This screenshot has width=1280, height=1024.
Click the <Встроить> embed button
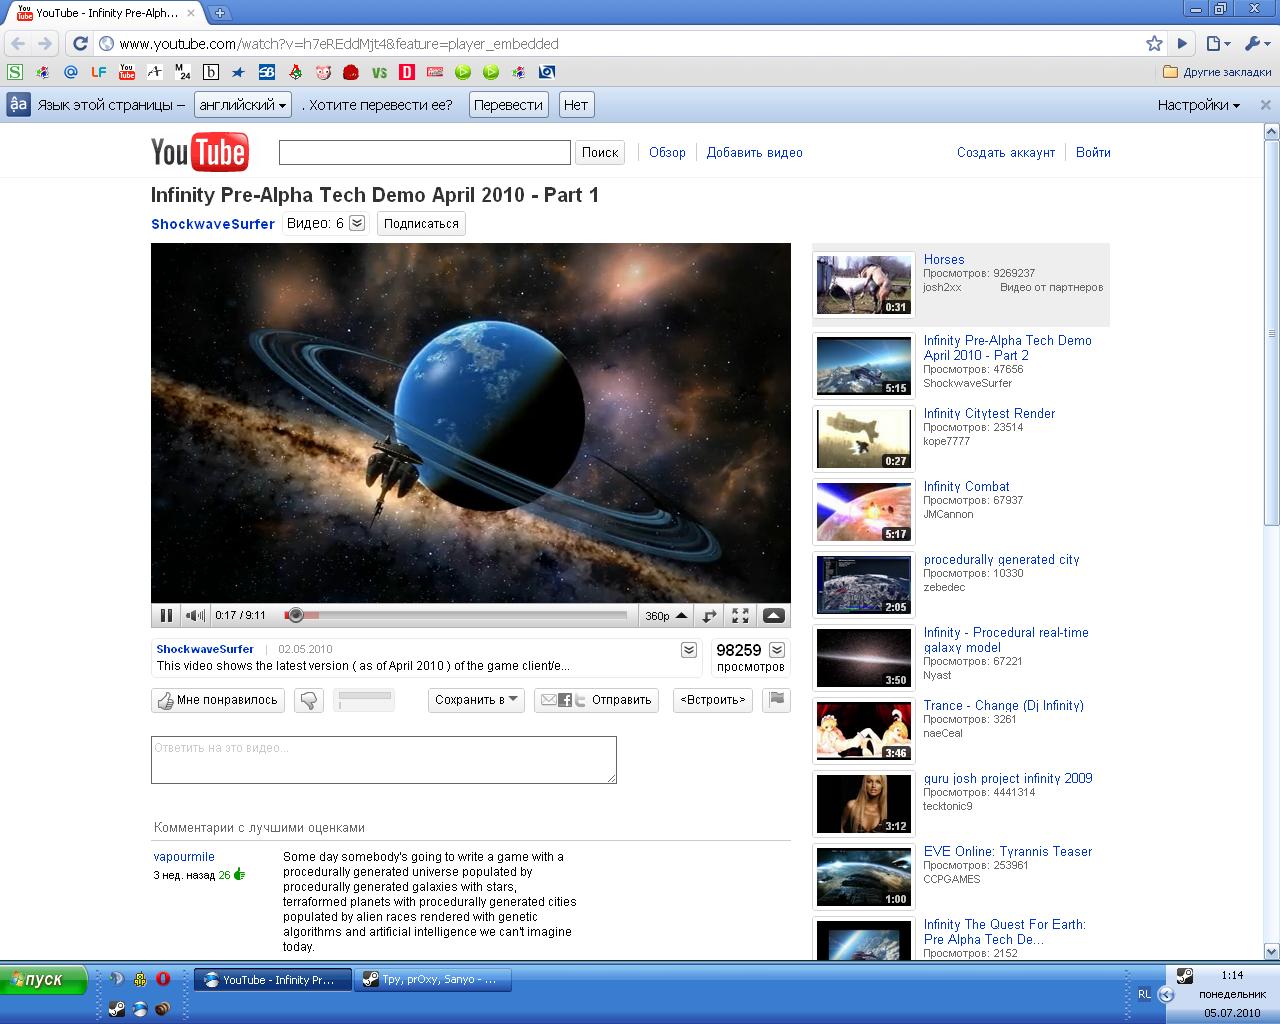pos(713,700)
